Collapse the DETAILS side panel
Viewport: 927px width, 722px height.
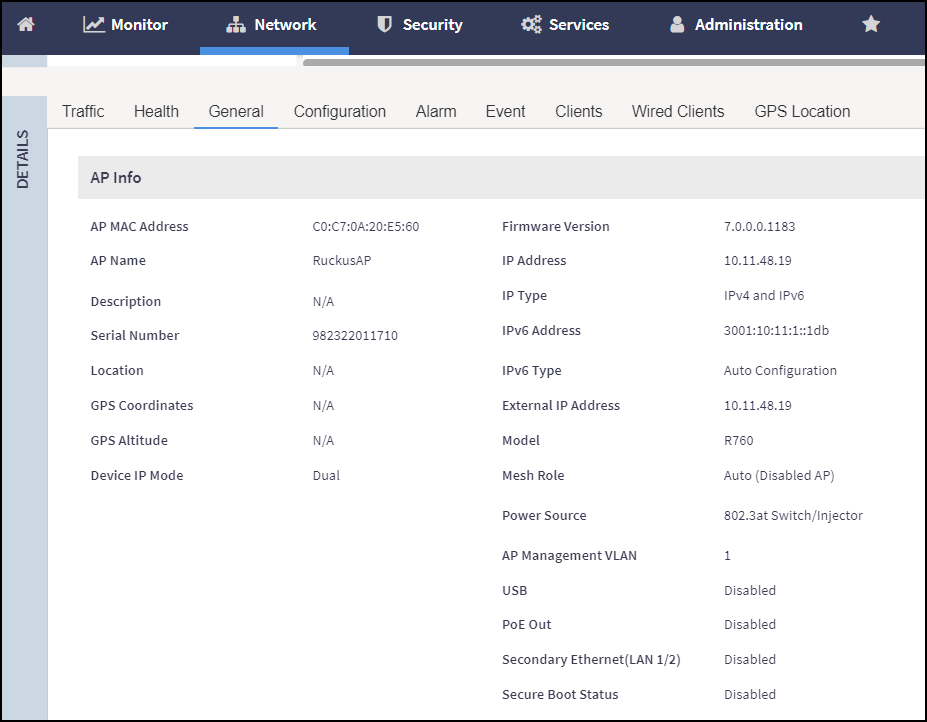point(23,160)
